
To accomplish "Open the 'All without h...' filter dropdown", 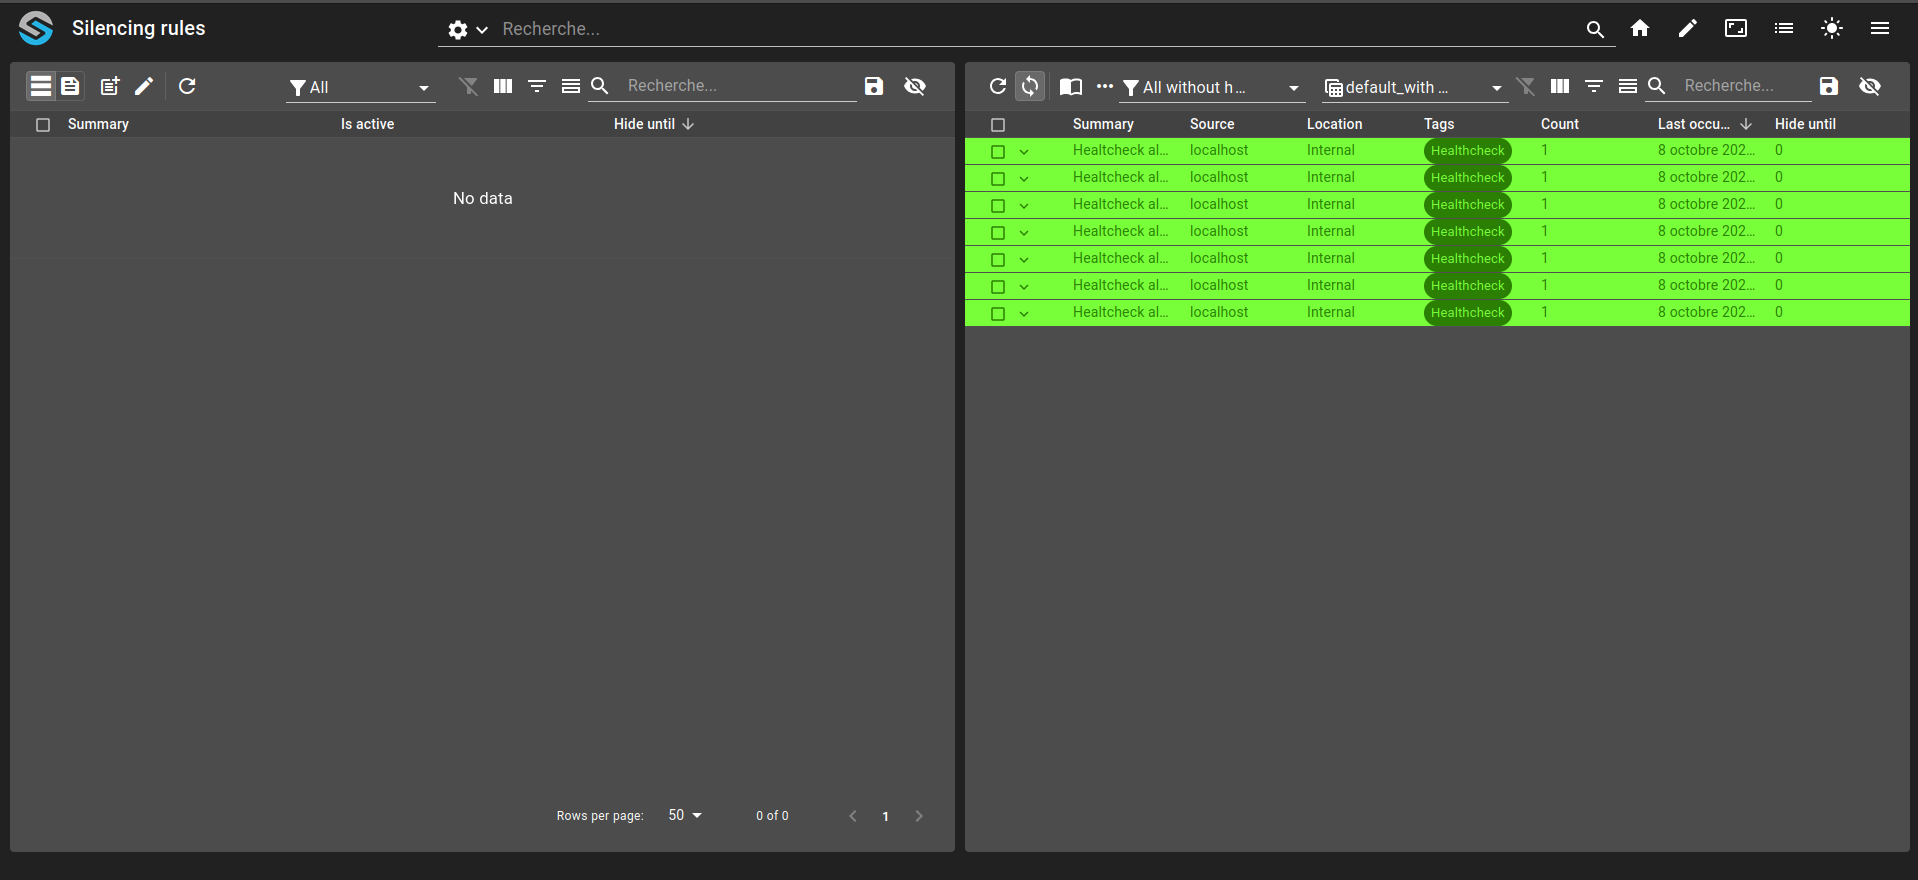I will [x=1212, y=88].
